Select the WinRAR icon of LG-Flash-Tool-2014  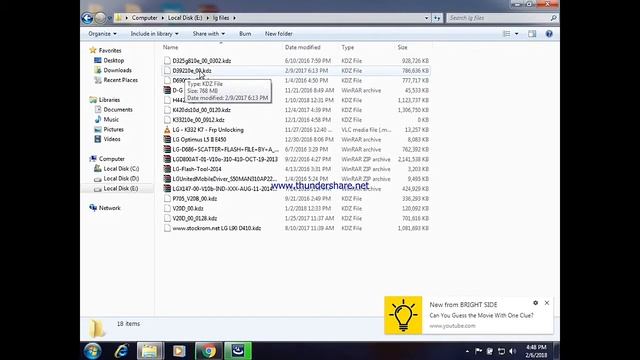coord(167,169)
